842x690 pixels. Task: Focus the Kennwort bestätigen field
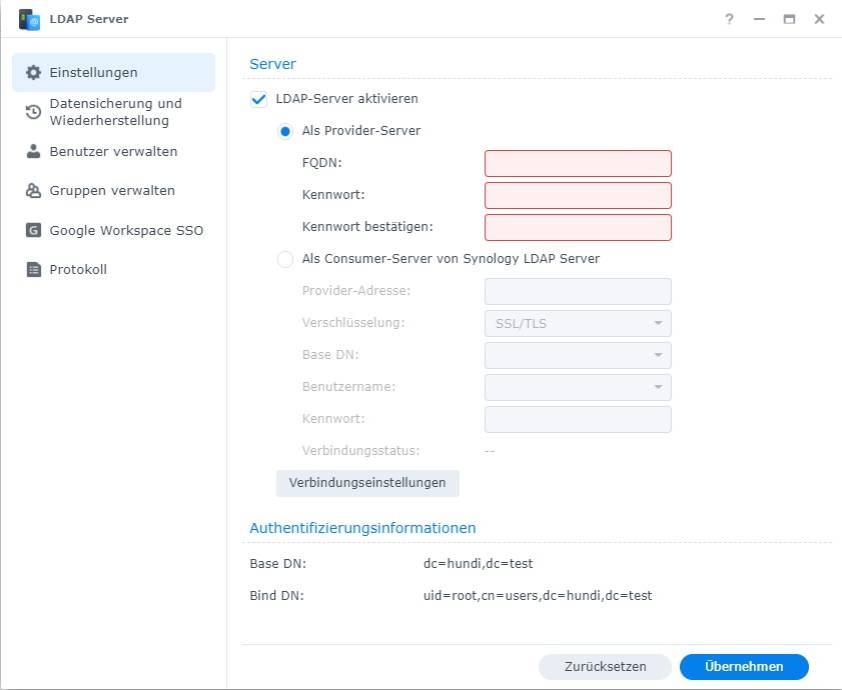(x=577, y=227)
